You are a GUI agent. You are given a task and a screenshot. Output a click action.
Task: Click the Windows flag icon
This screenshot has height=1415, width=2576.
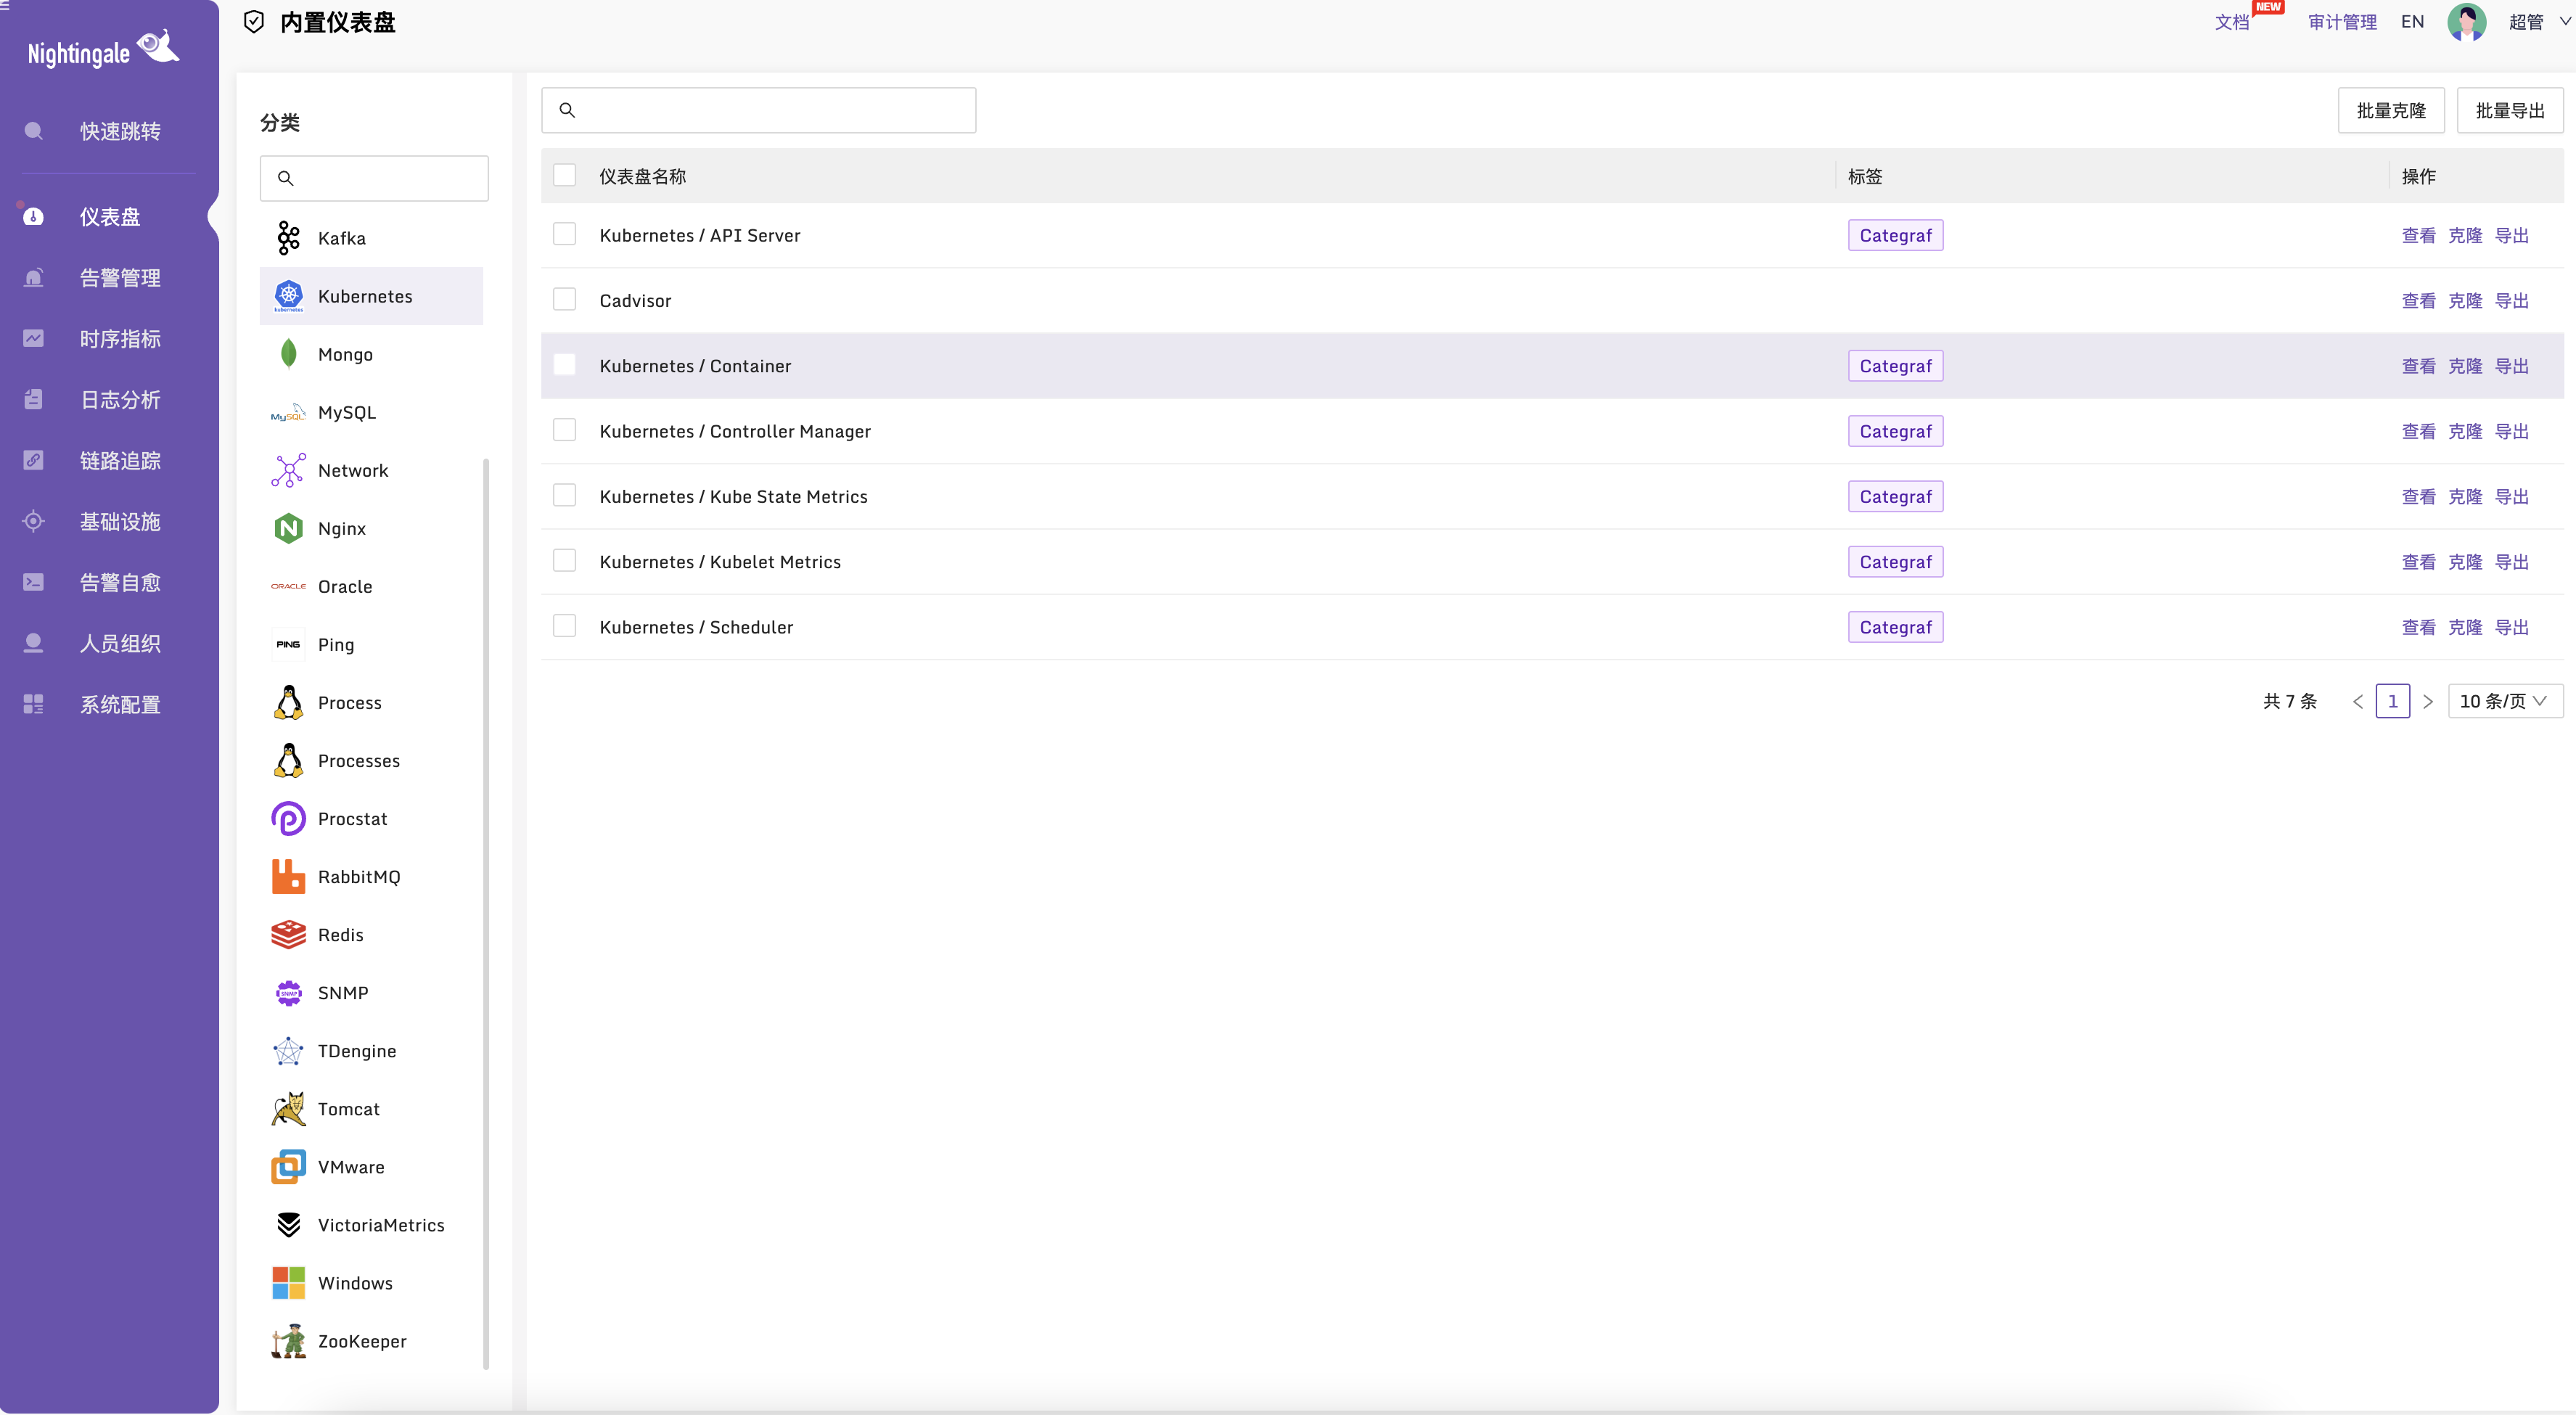pyautogui.click(x=288, y=1282)
